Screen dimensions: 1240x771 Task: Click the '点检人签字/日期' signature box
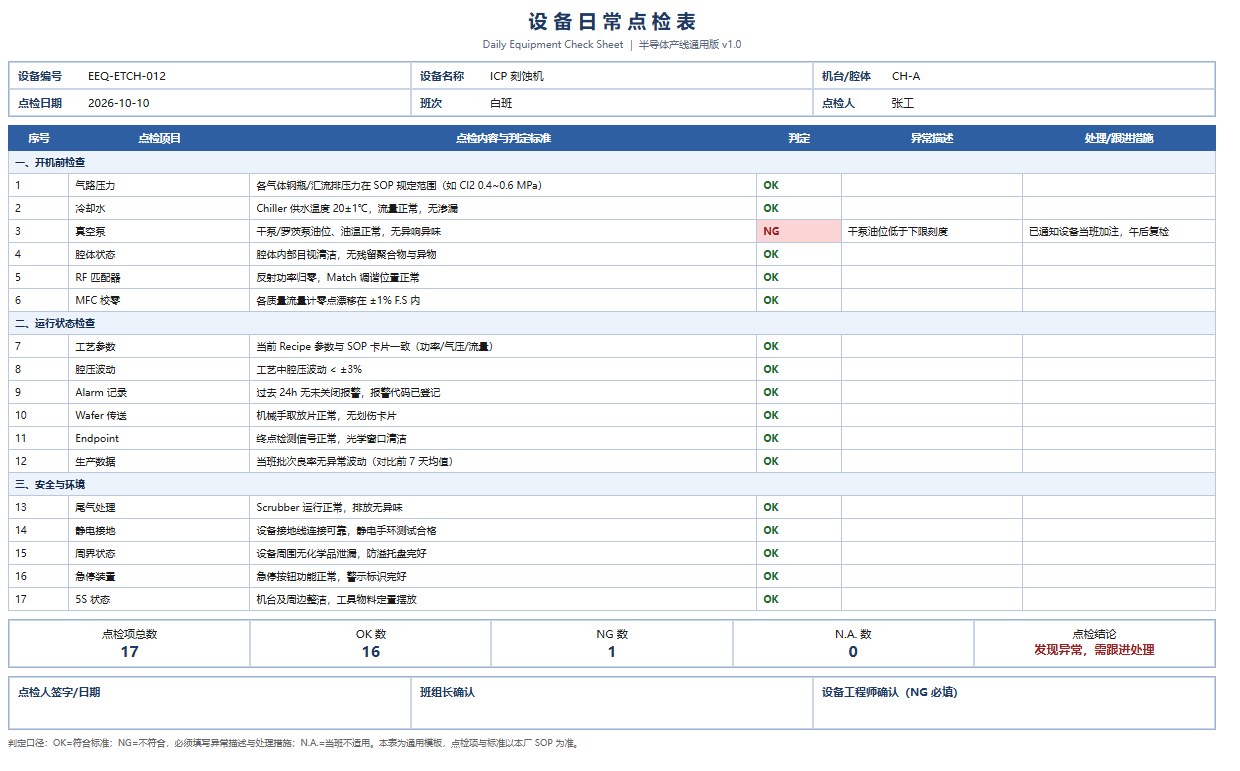(210, 703)
